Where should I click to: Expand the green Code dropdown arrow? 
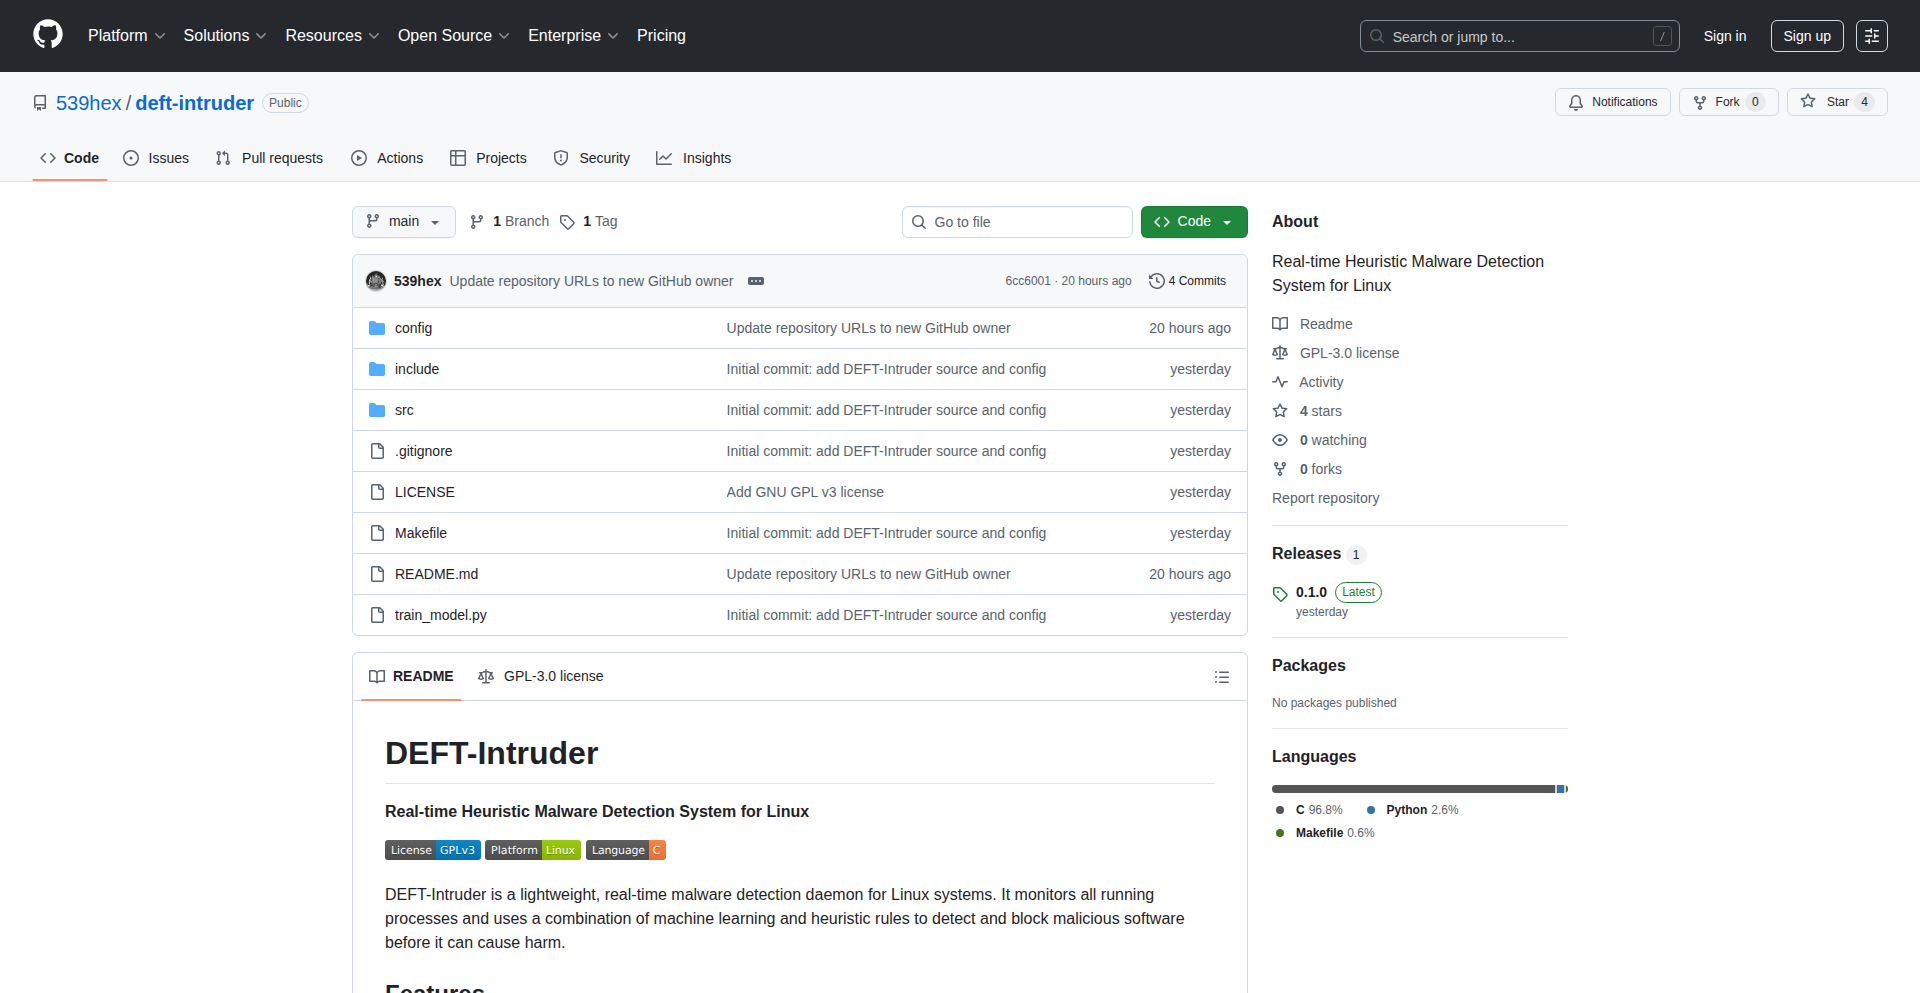1228,221
